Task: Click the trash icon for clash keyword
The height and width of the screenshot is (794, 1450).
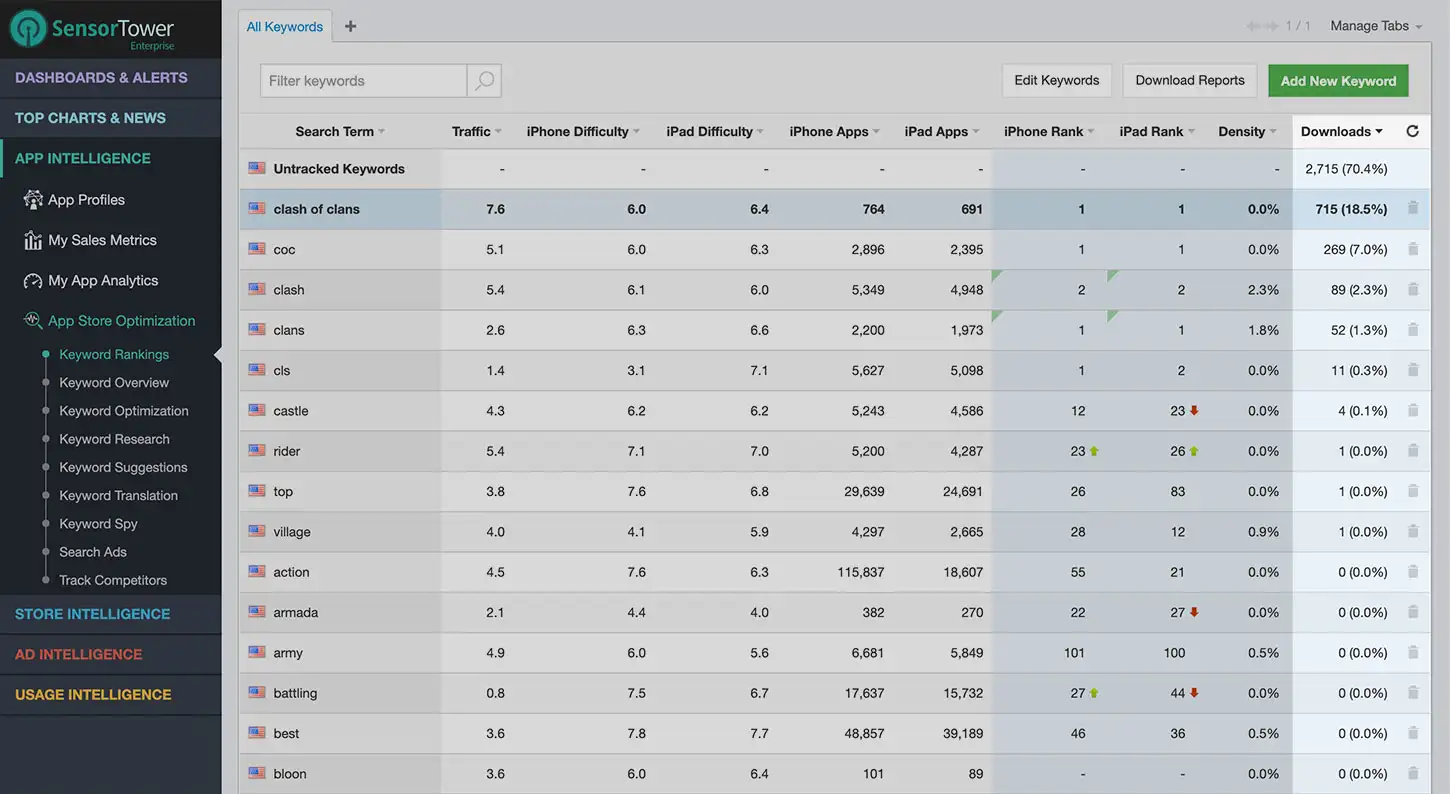Action: (1413, 289)
